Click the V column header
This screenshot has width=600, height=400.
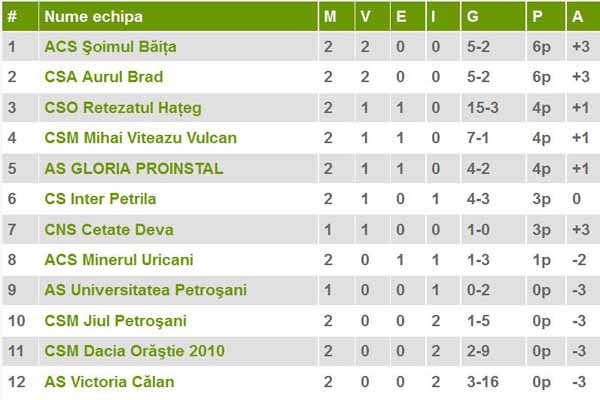366,16
